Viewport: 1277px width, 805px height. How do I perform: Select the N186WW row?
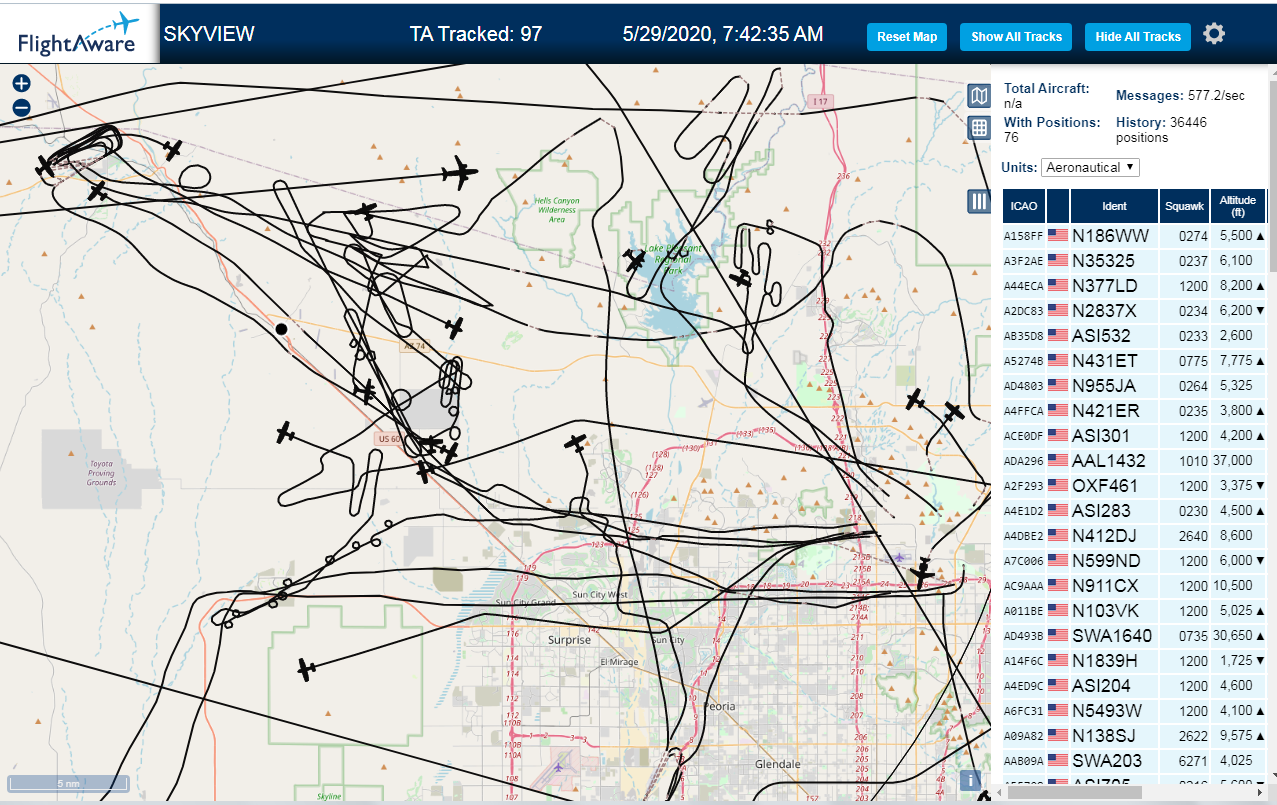tap(1135, 236)
